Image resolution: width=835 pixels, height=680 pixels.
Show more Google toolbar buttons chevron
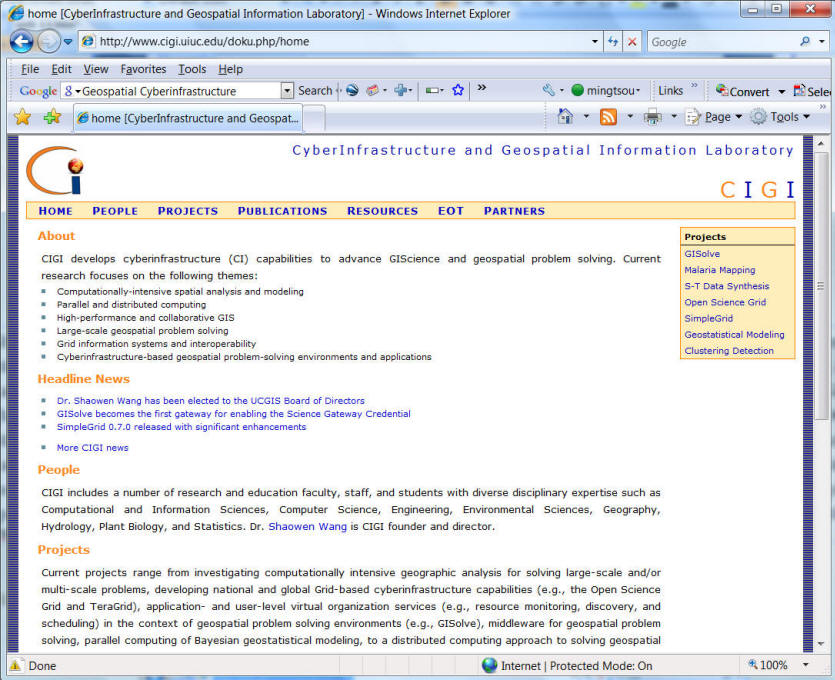click(482, 88)
